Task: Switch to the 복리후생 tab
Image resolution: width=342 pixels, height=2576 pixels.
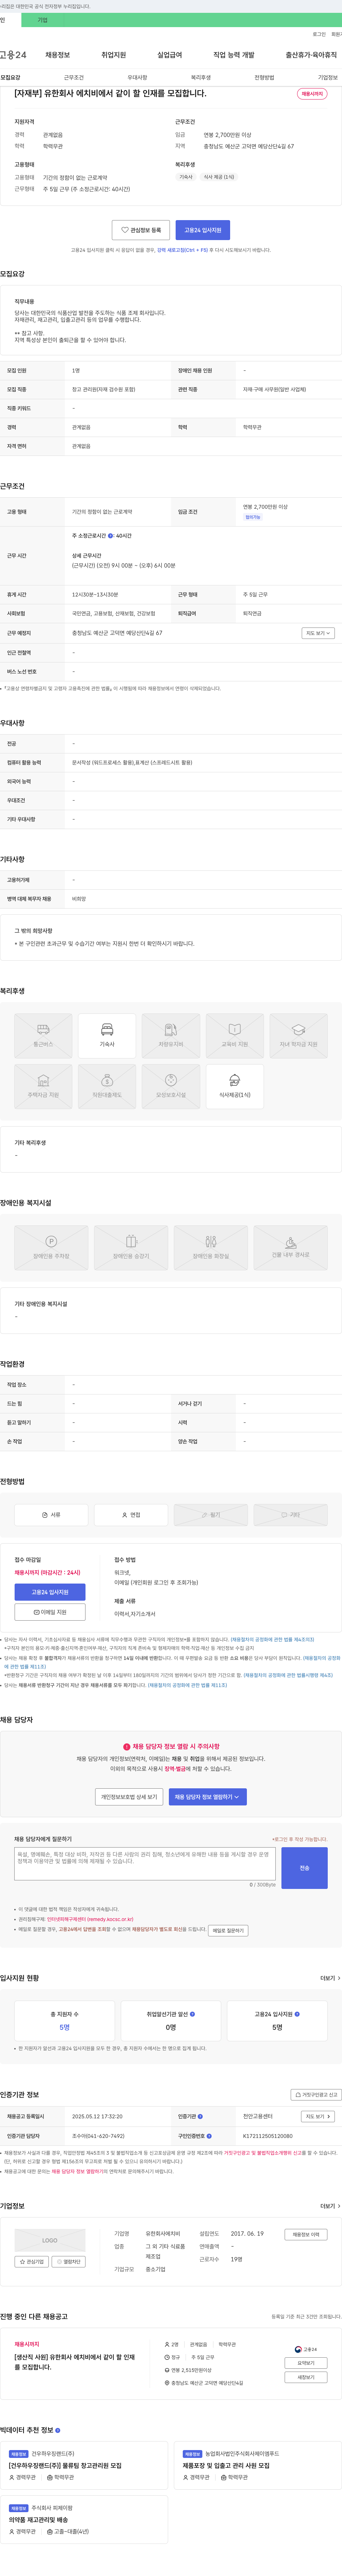Action: tap(201, 77)
